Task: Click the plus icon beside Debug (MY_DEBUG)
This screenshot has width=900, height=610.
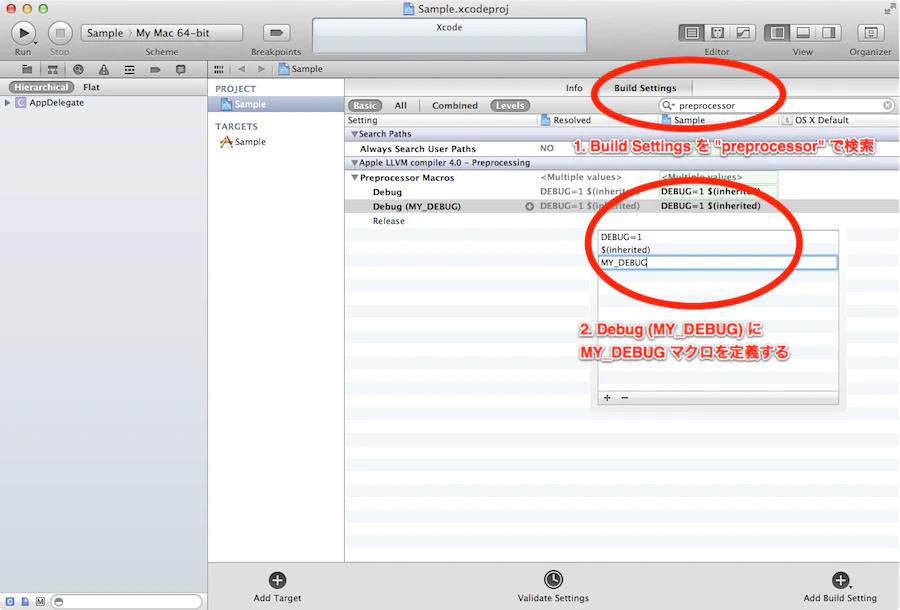Action: pyautogui.click(x=529, y=207)
